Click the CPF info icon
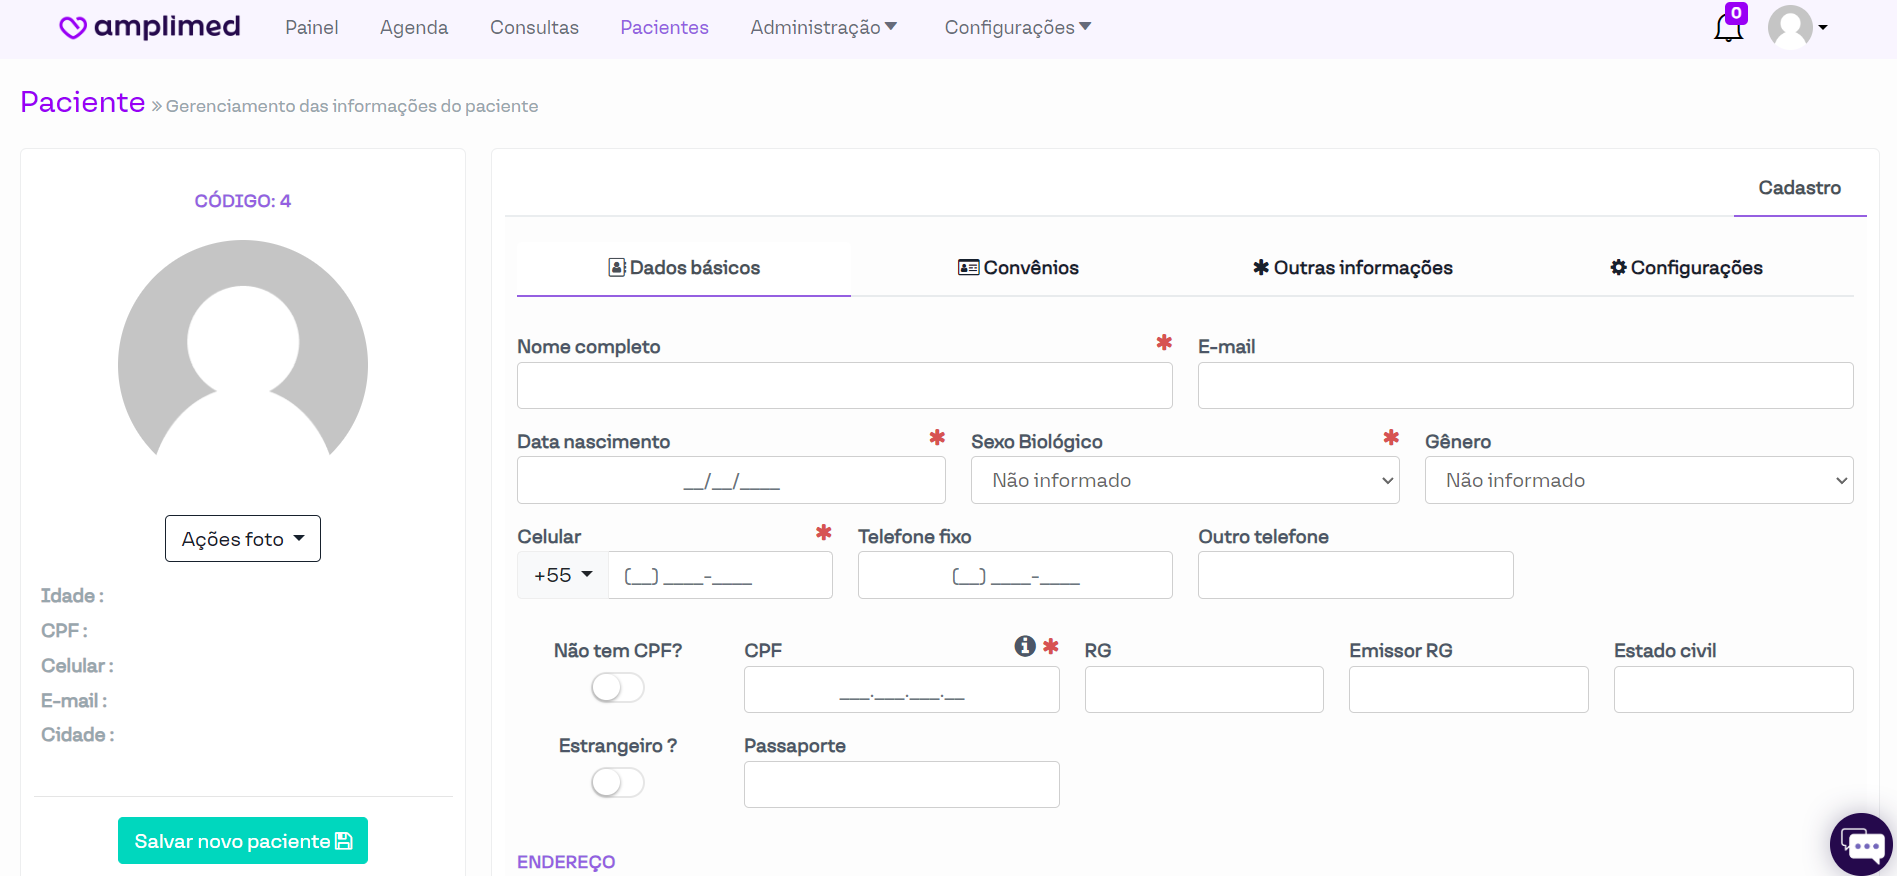Image resolution: width=1897 pixels, height=876 pixels. click(x=1025, y=646)
